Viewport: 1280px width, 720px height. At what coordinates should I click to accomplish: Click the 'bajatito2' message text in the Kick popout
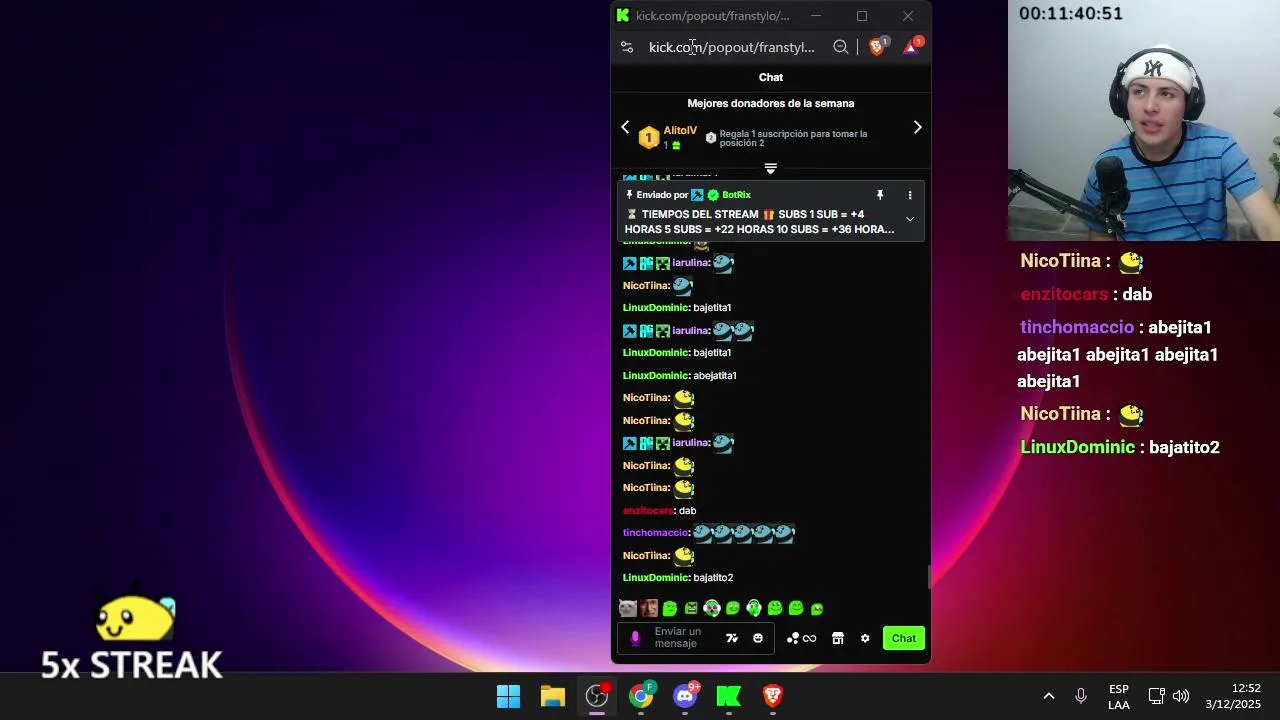coord(713,578)
